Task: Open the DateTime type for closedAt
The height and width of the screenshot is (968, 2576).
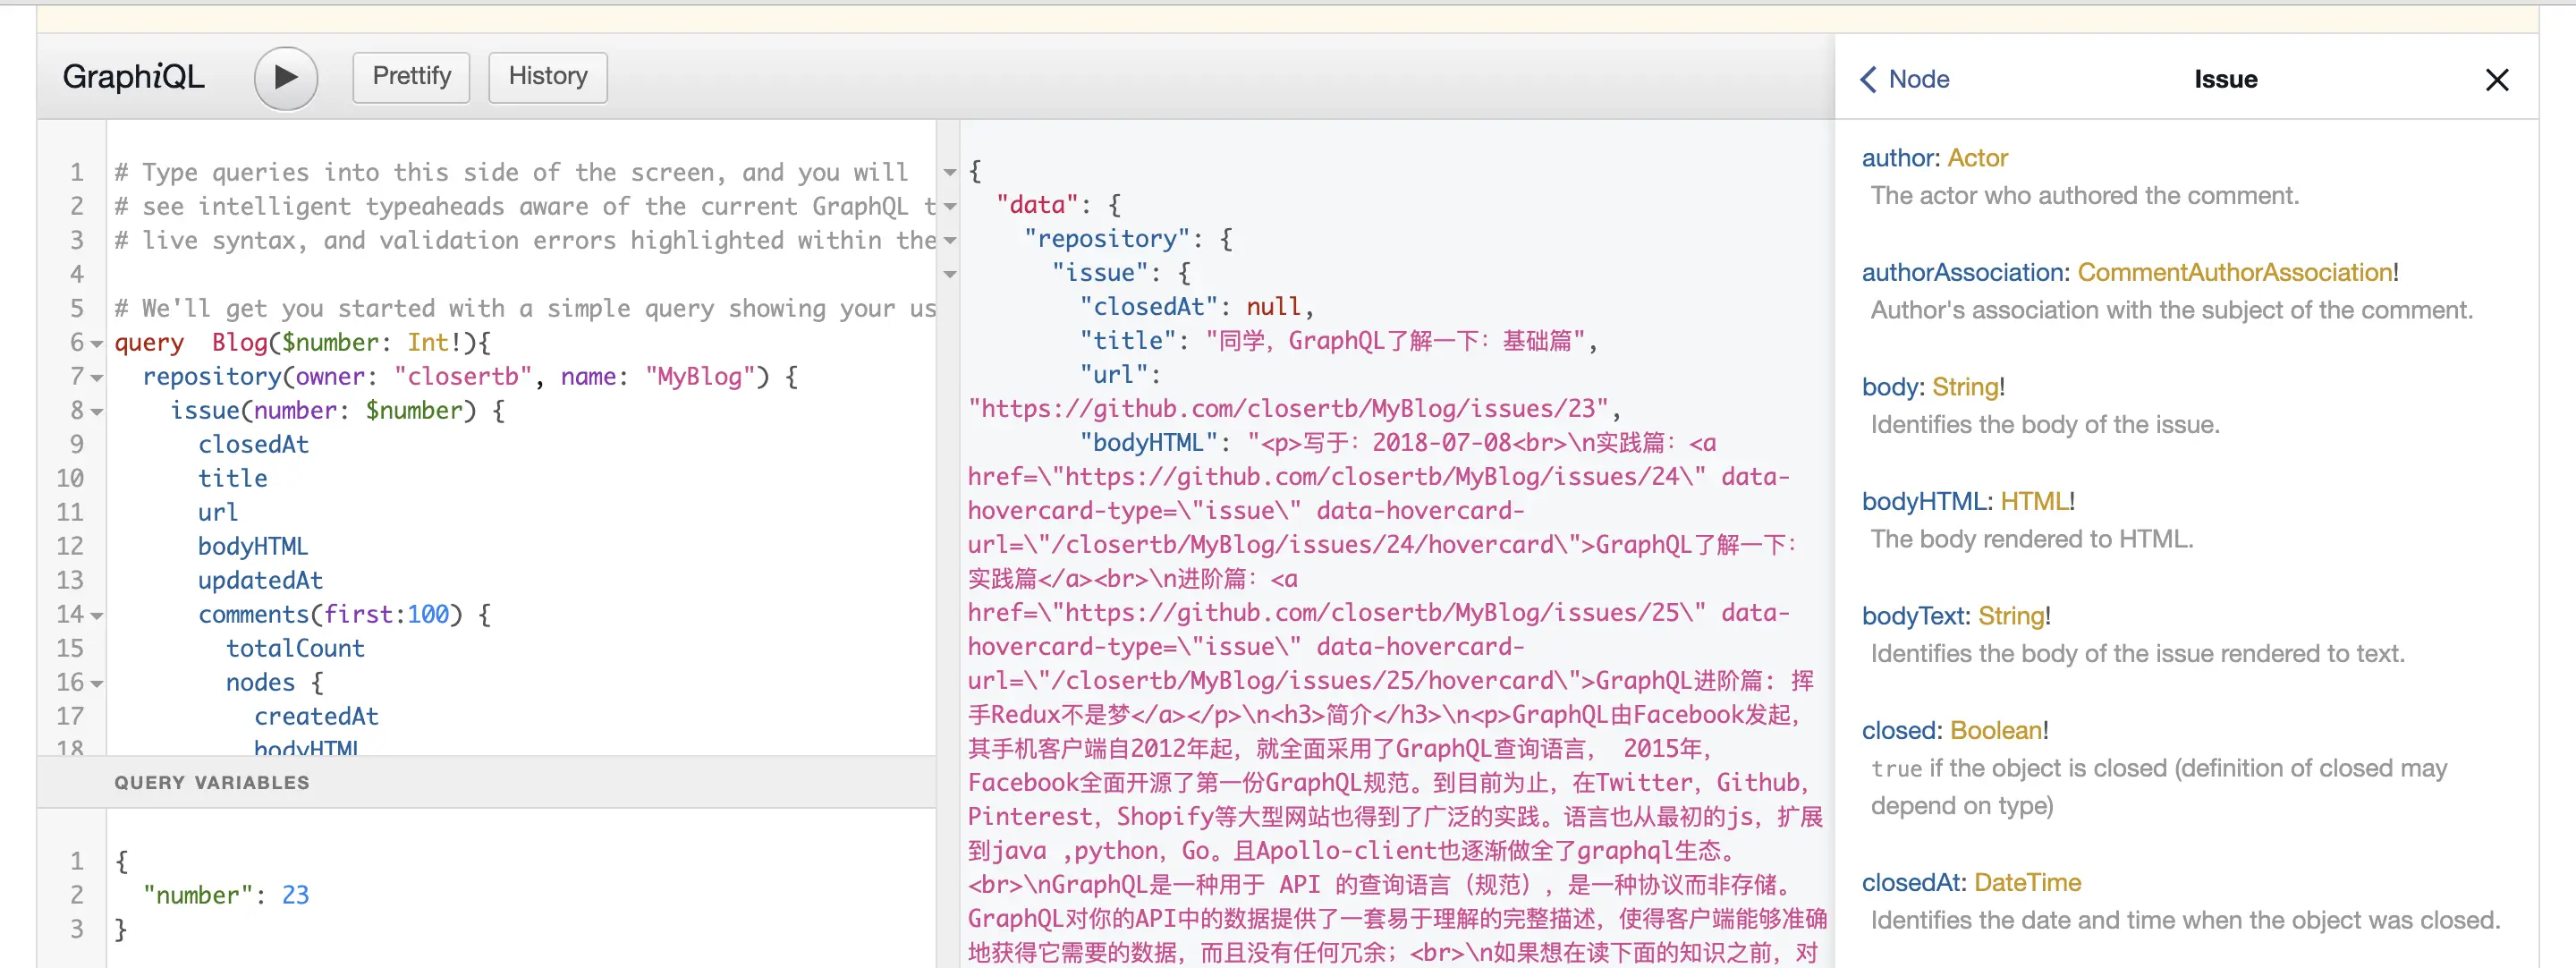Action: point(2027,882)
